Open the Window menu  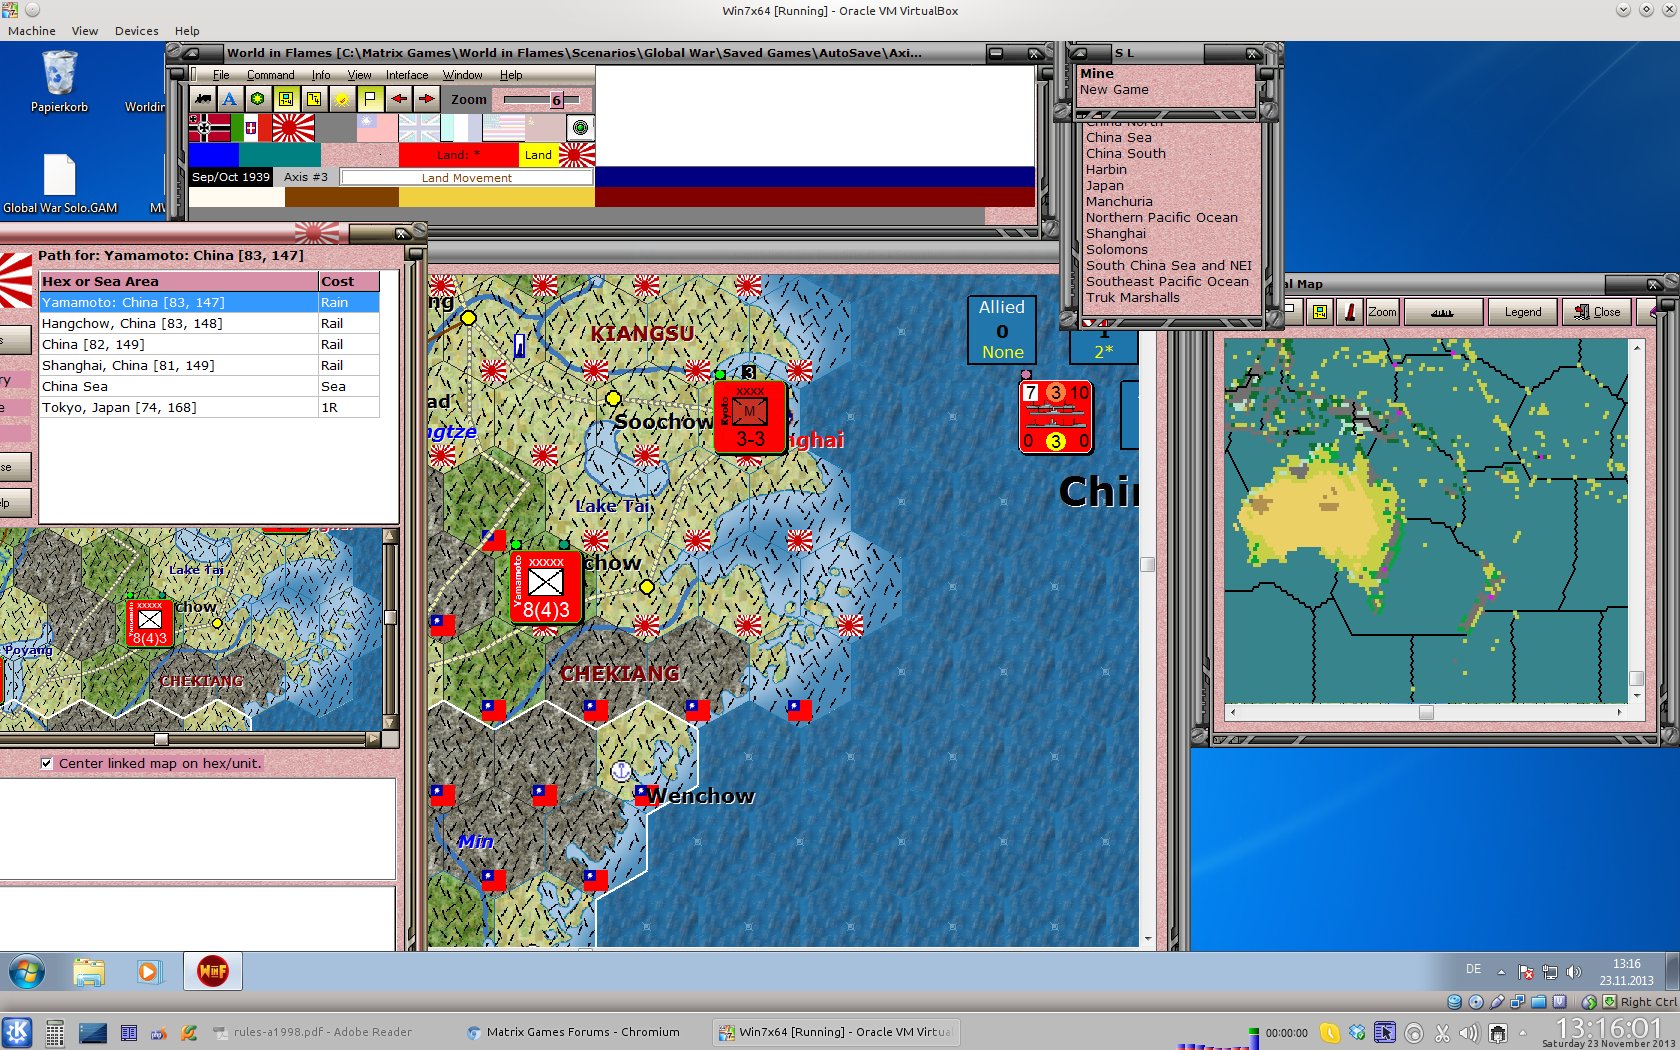(462, 75)
